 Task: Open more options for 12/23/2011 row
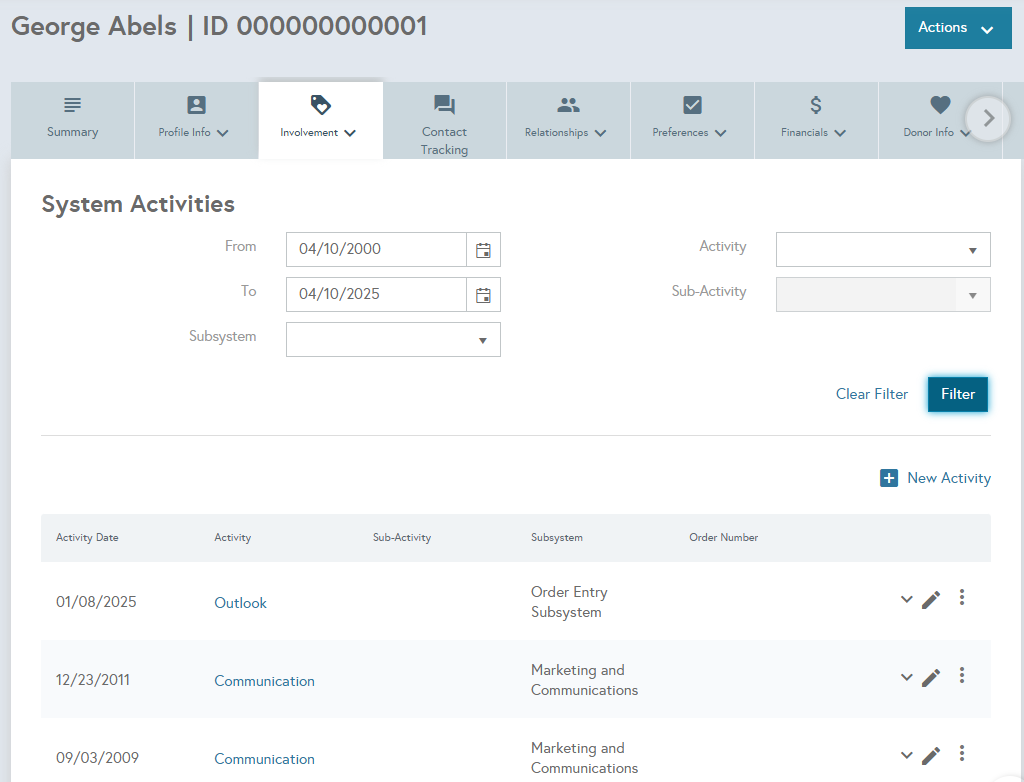(x=961, y=676)
